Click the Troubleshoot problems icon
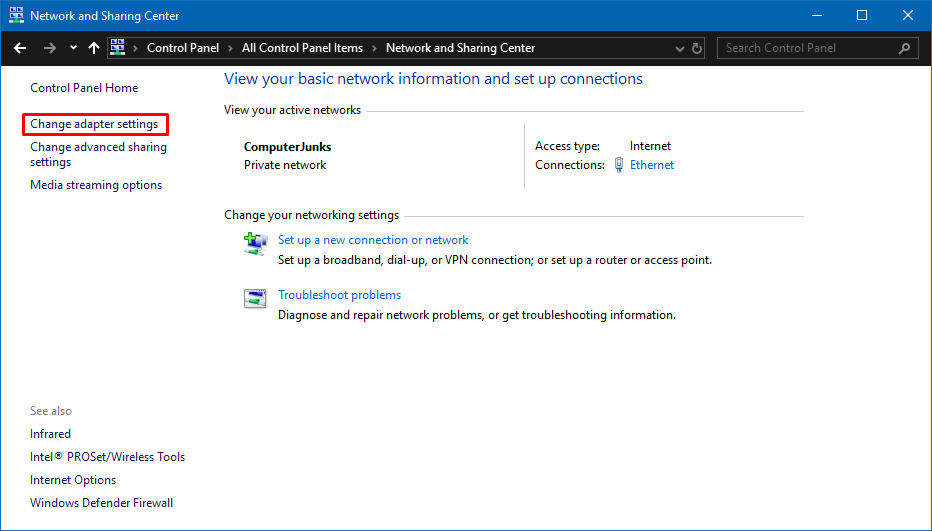Viewport: 932px width, 531px height. (x=256, y=298)
